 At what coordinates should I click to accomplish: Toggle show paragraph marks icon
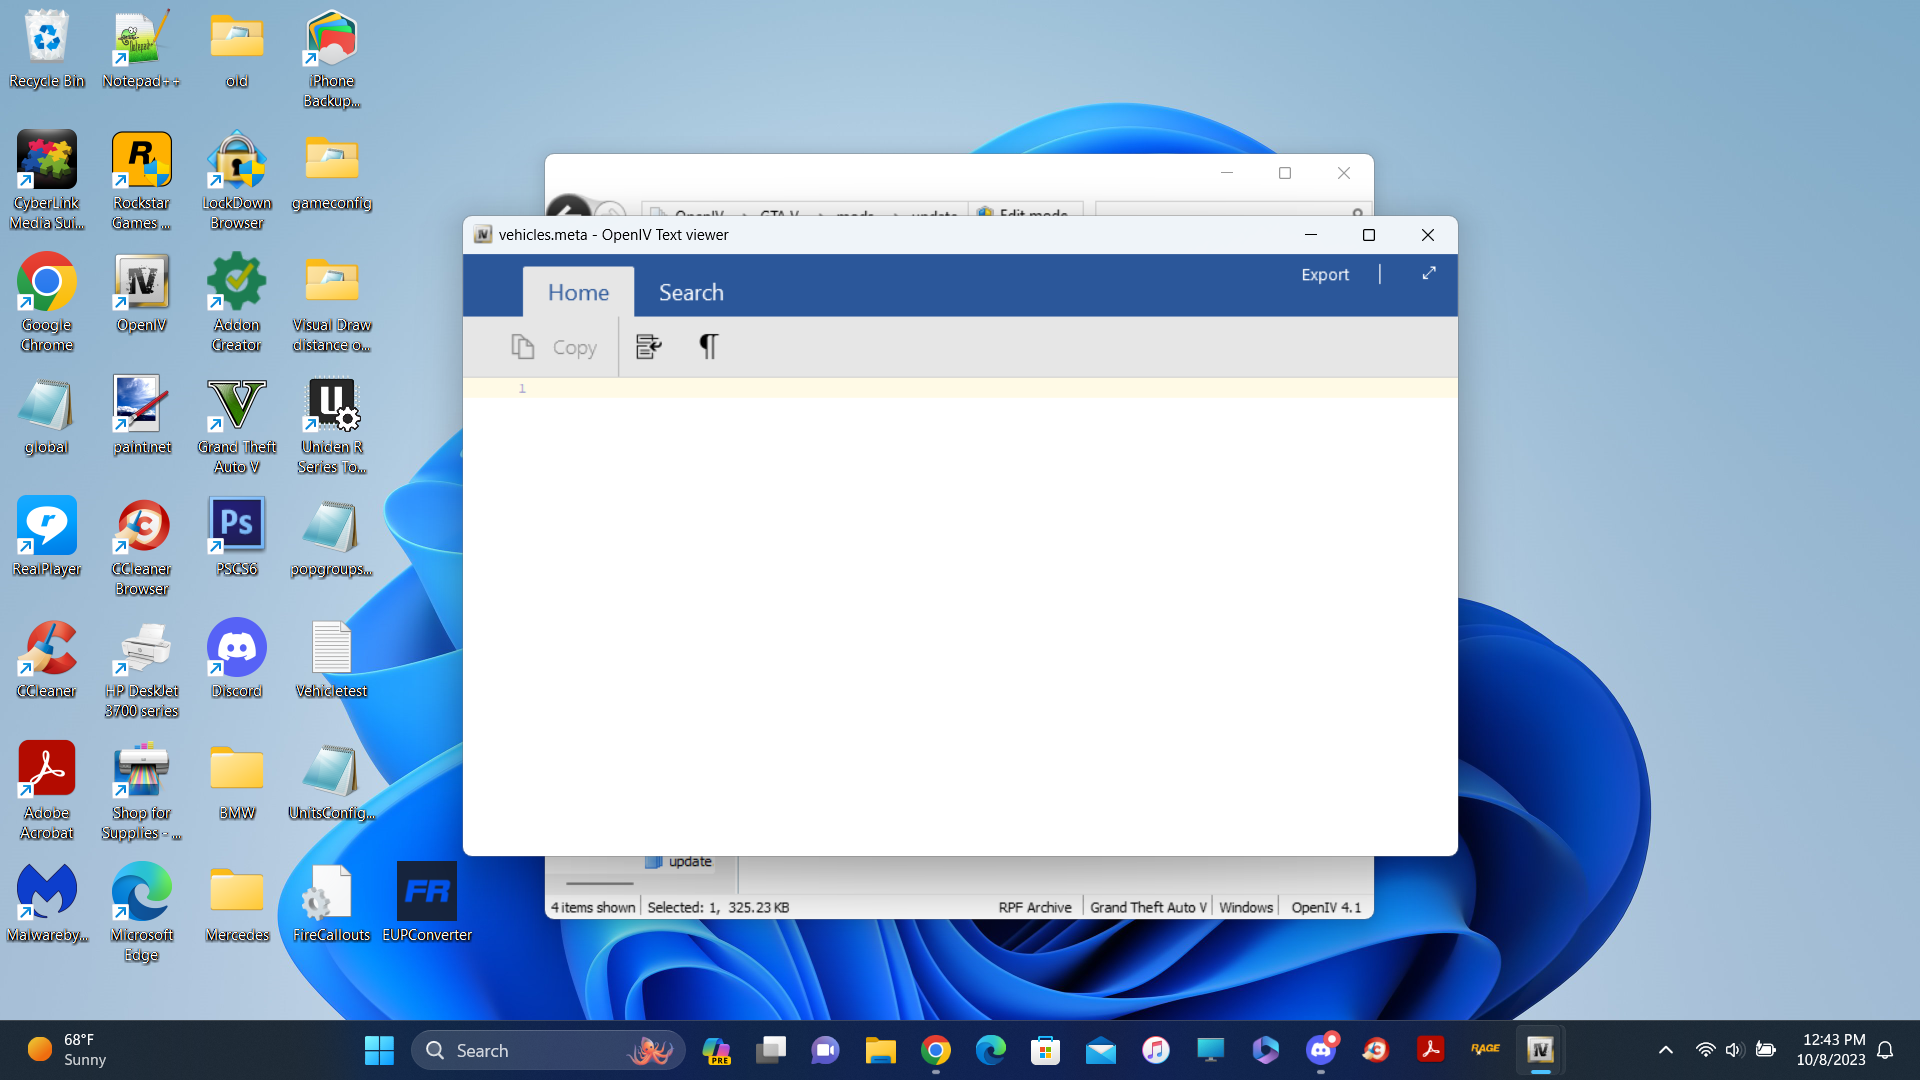(x=708, y=347)
